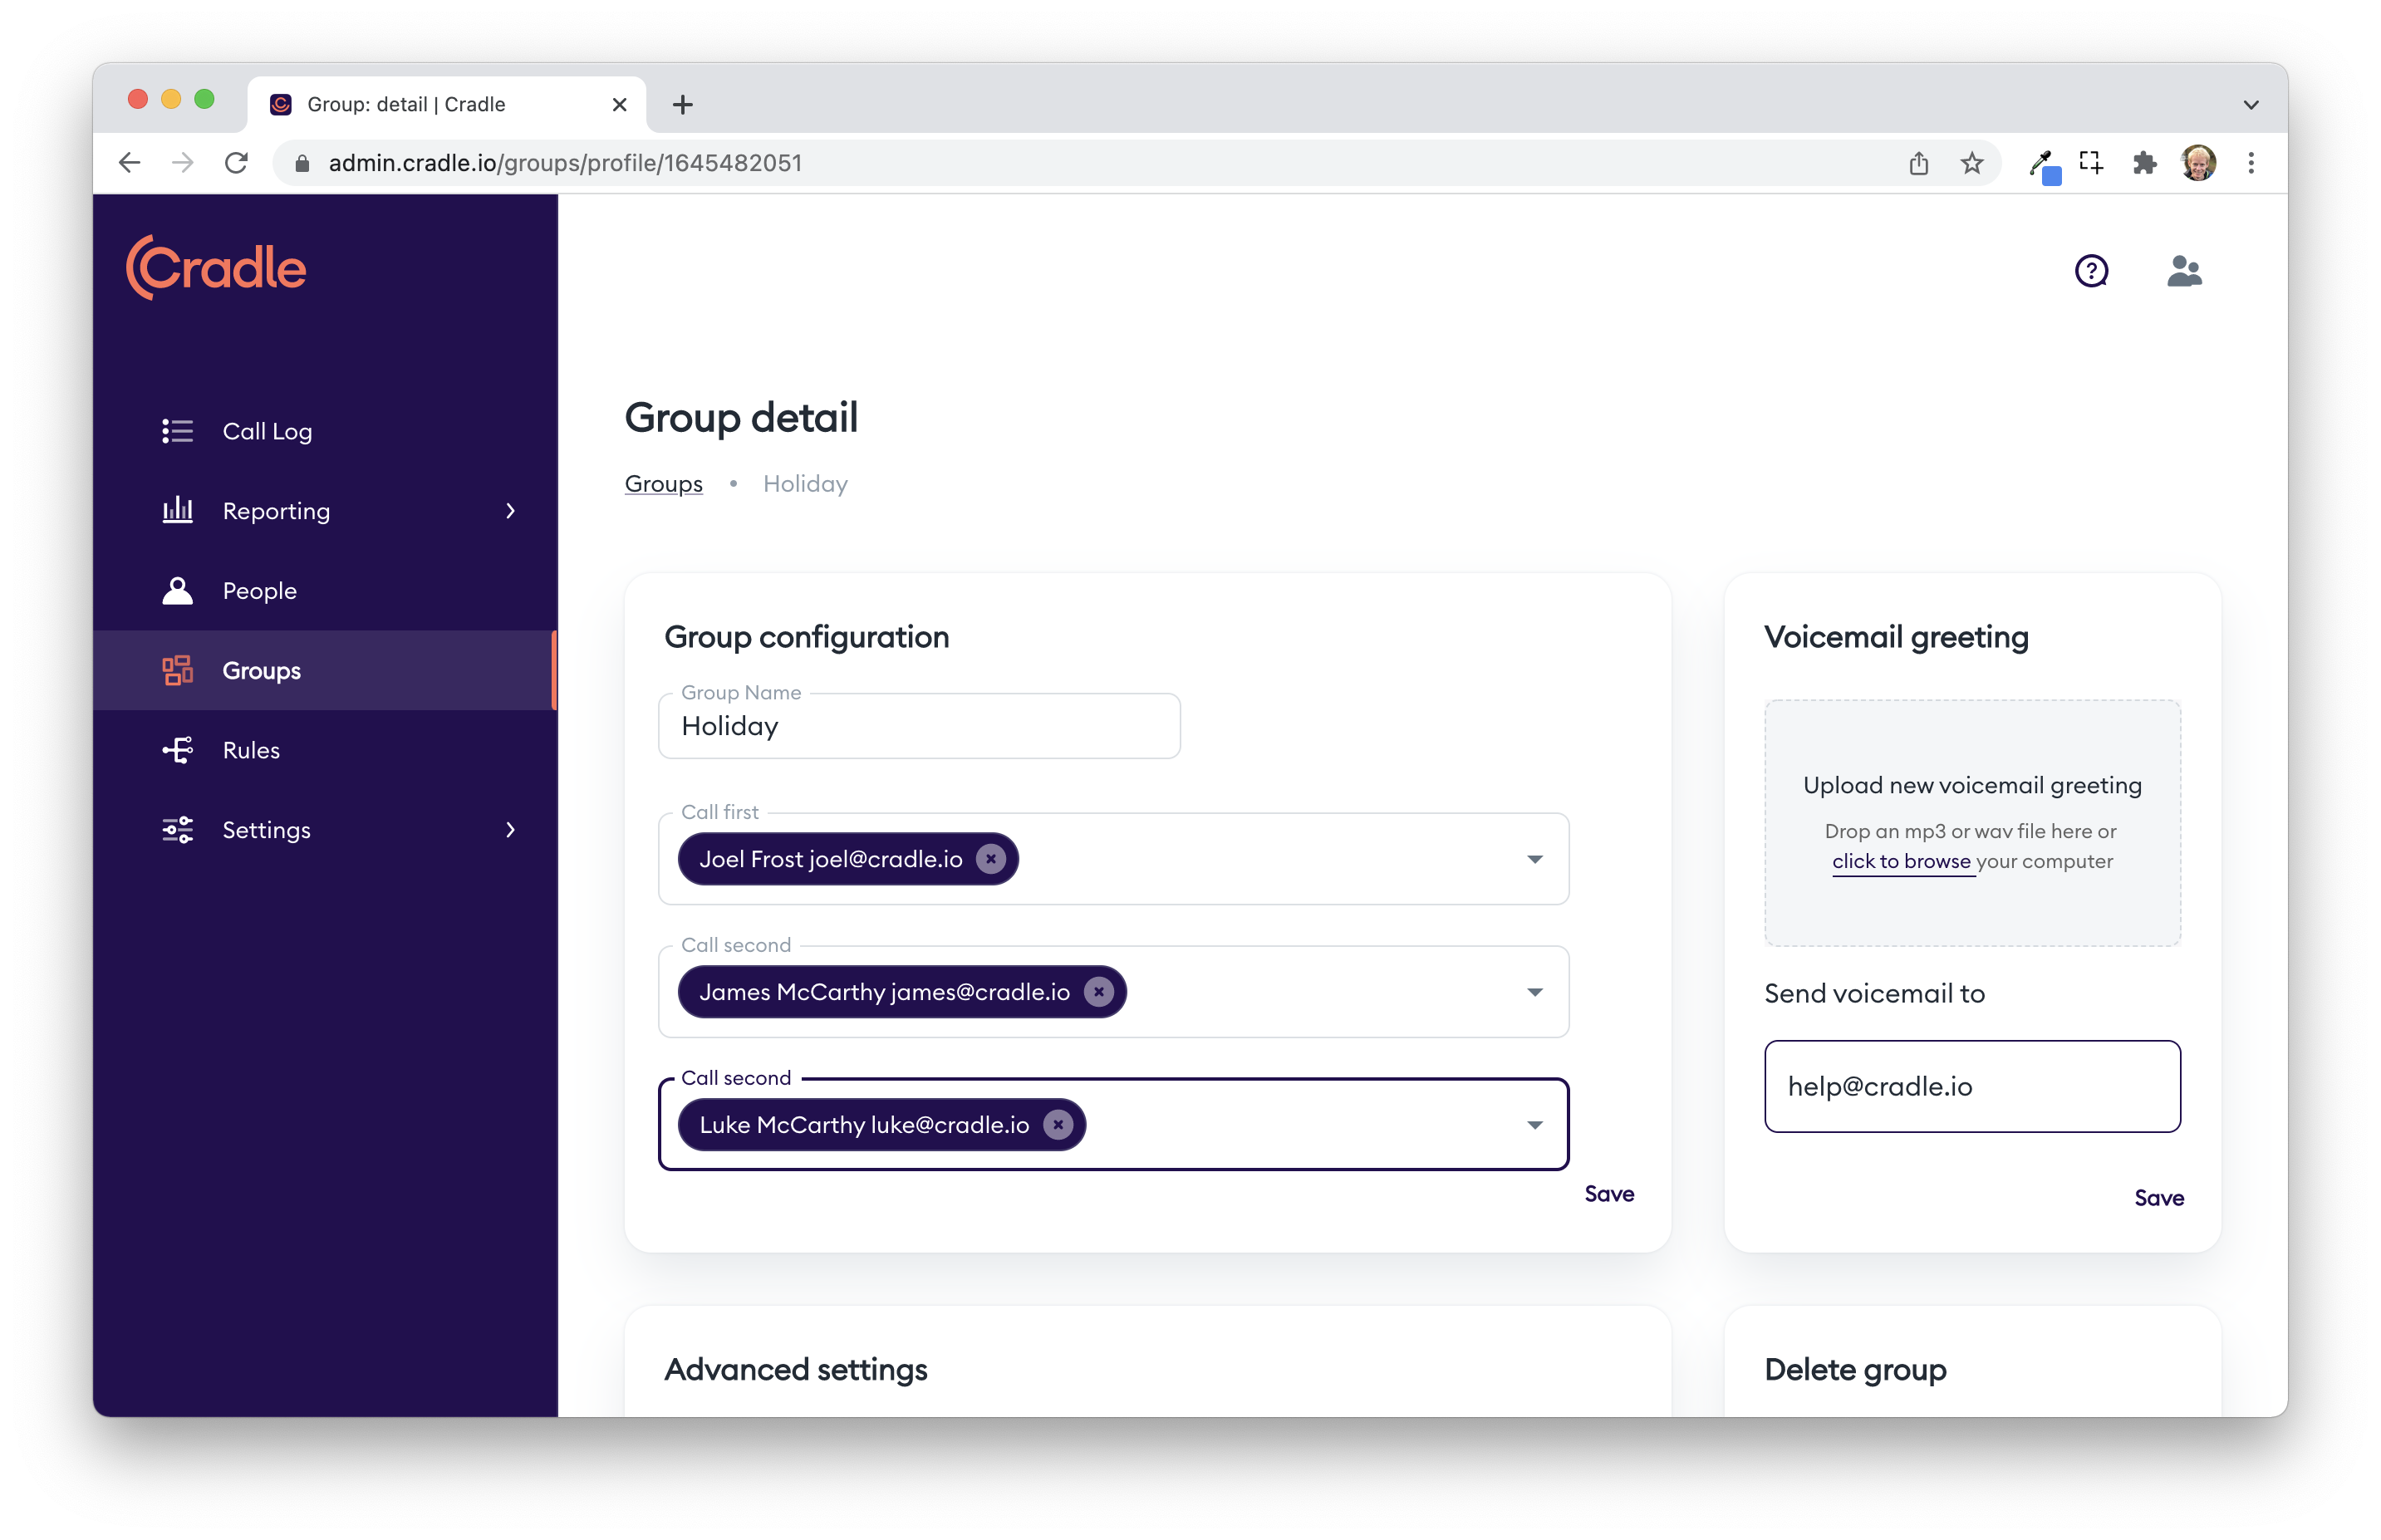Open Luke McCarthy Call second dropdown arrow

1534,1125
